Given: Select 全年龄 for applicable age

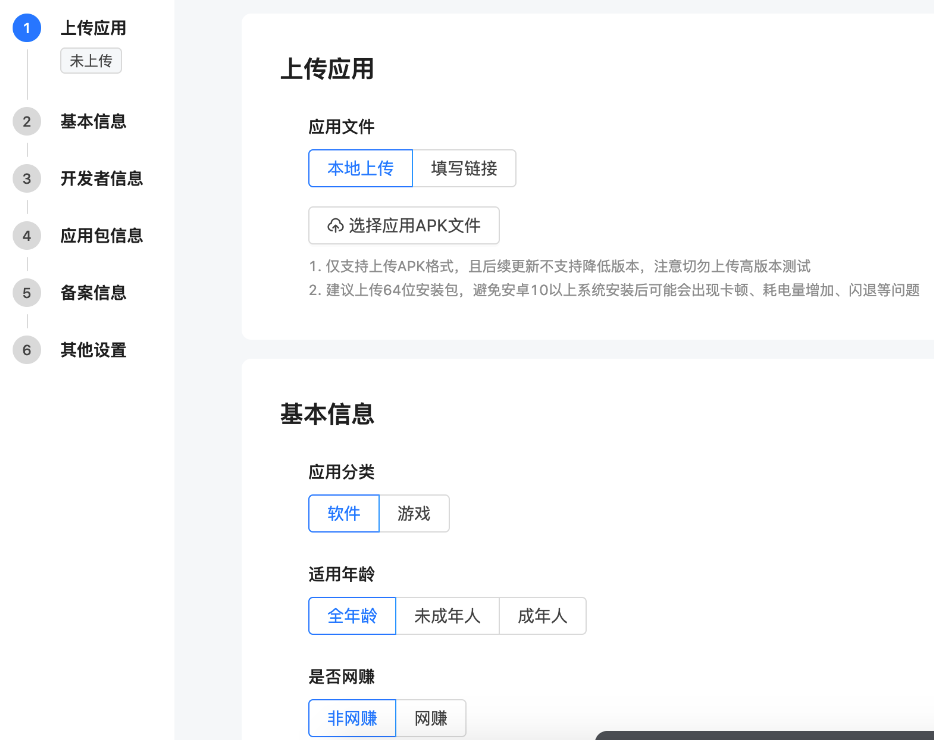Looking at the screenshot, I should (351, 616).
